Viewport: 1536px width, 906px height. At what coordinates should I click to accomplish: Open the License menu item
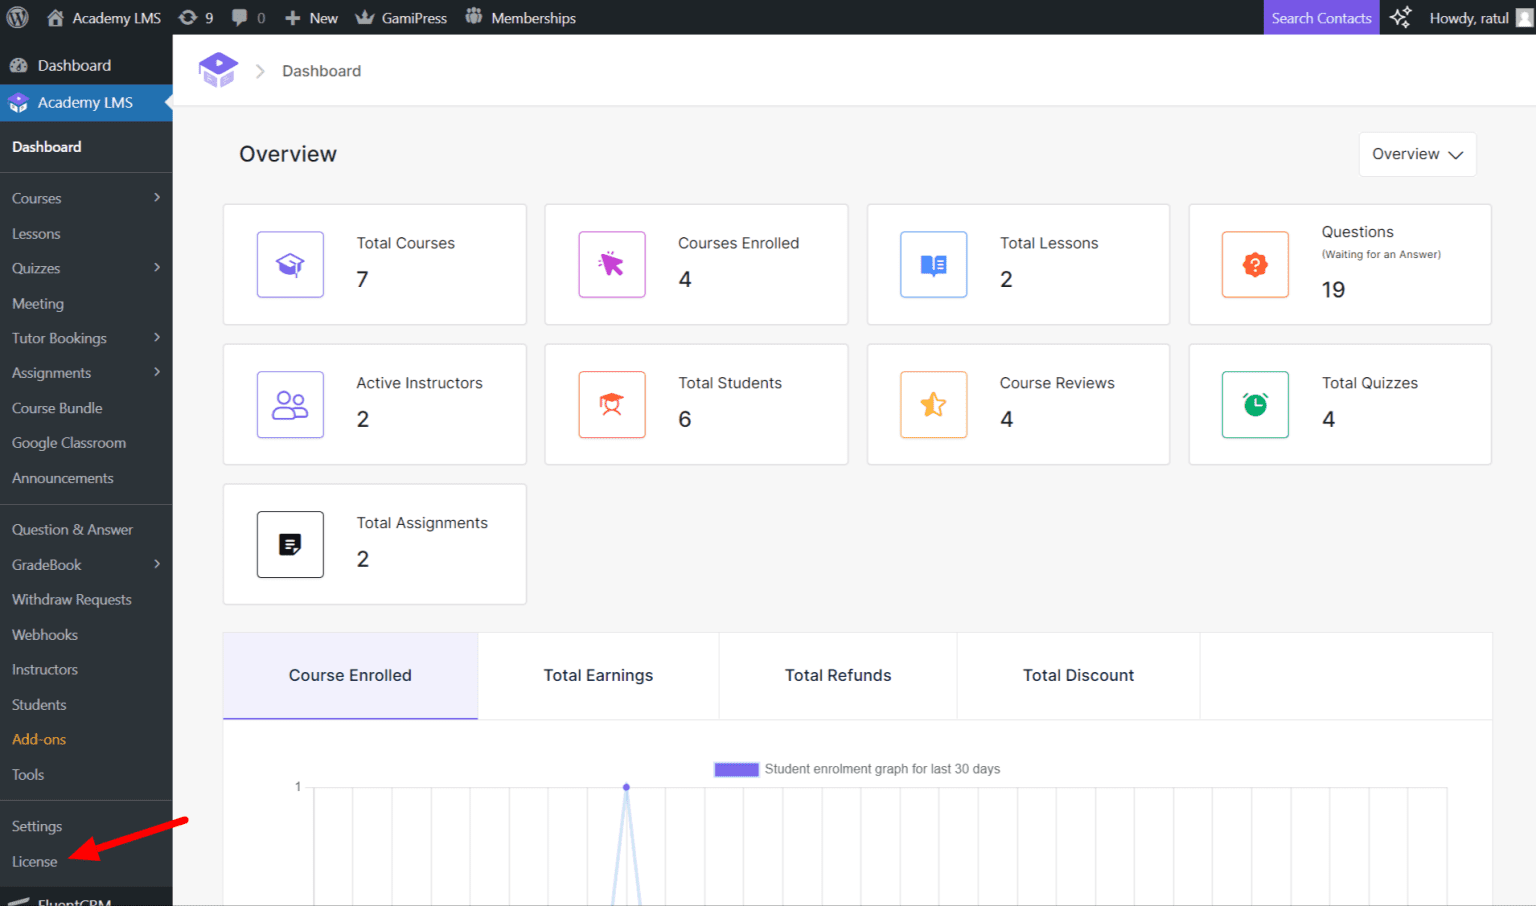(x=35, y=861)
